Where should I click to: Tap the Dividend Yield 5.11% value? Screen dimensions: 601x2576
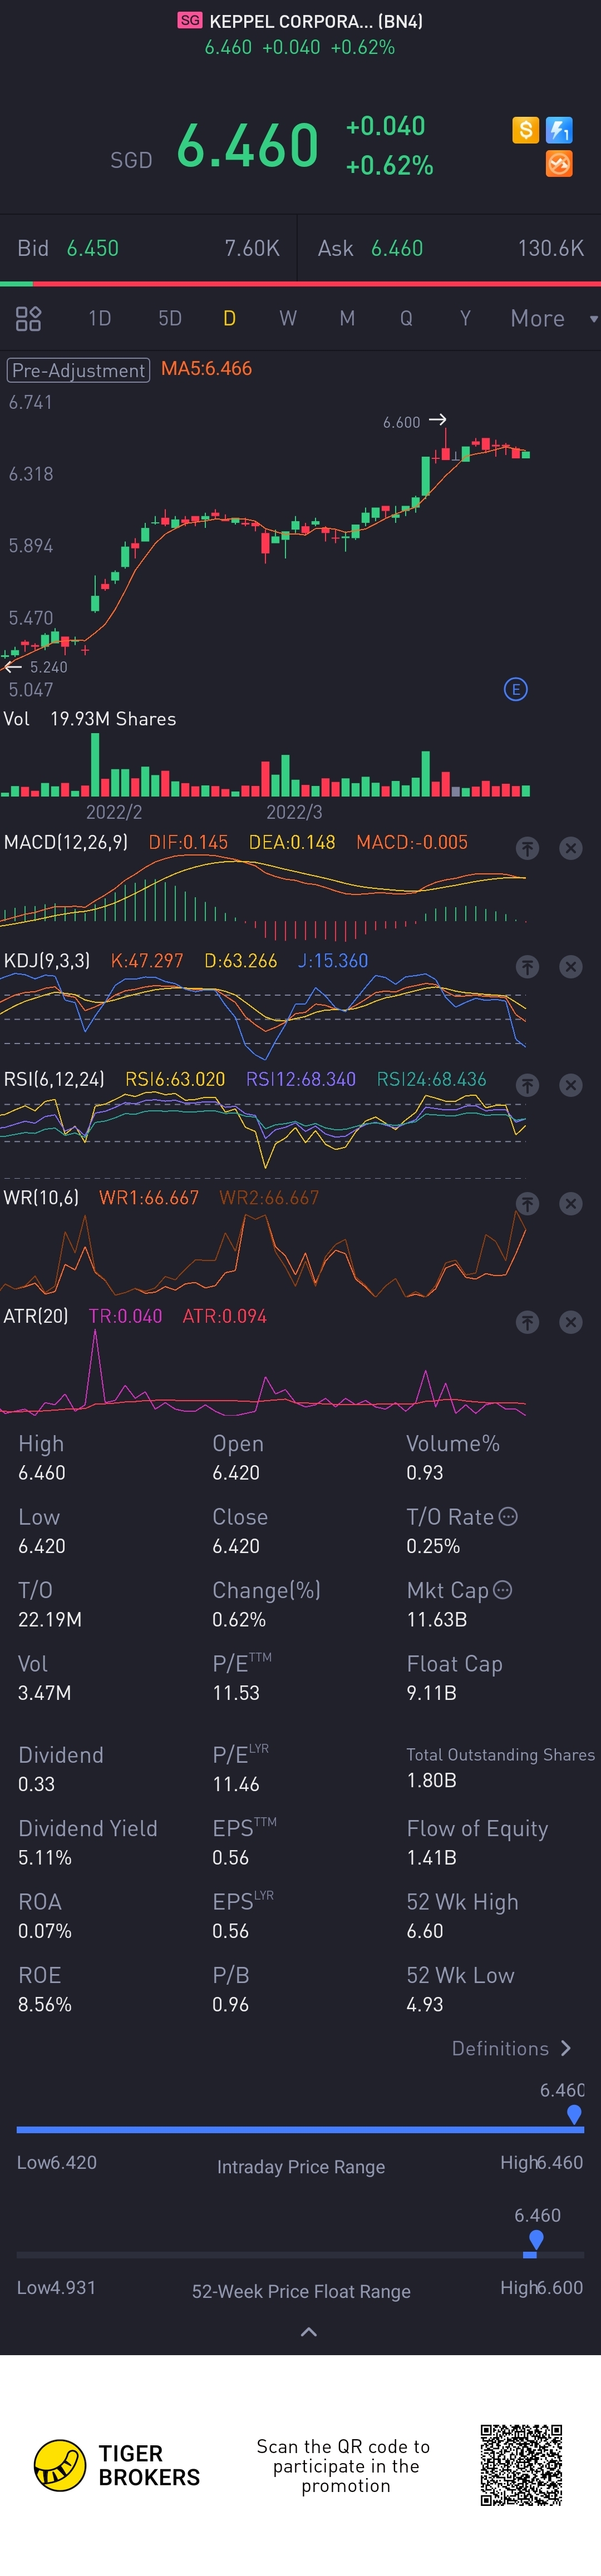[45, 1857]
